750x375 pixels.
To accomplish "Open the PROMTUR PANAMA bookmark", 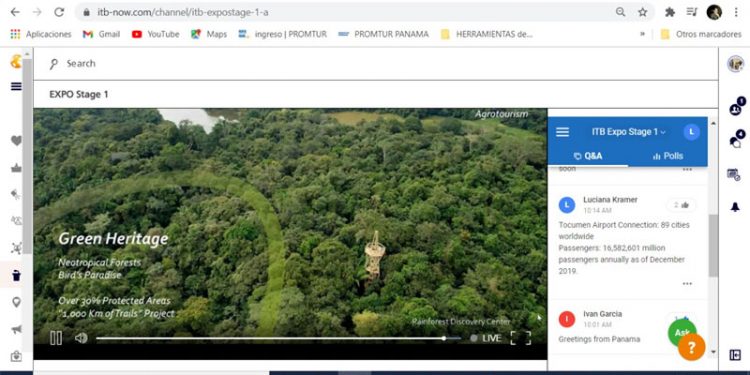I will (384, 34).
